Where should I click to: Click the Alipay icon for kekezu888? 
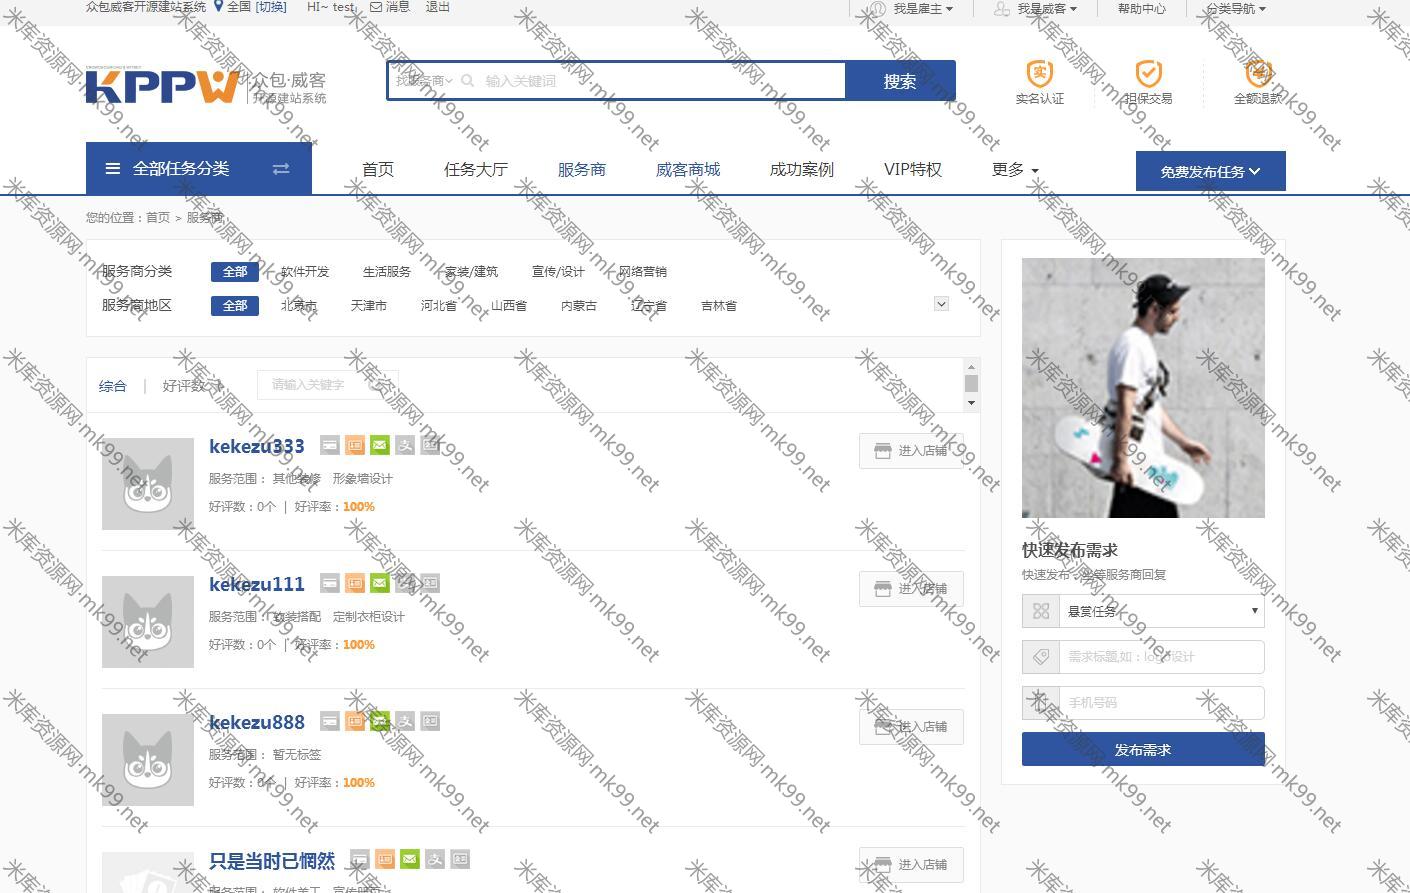[405, 721]
